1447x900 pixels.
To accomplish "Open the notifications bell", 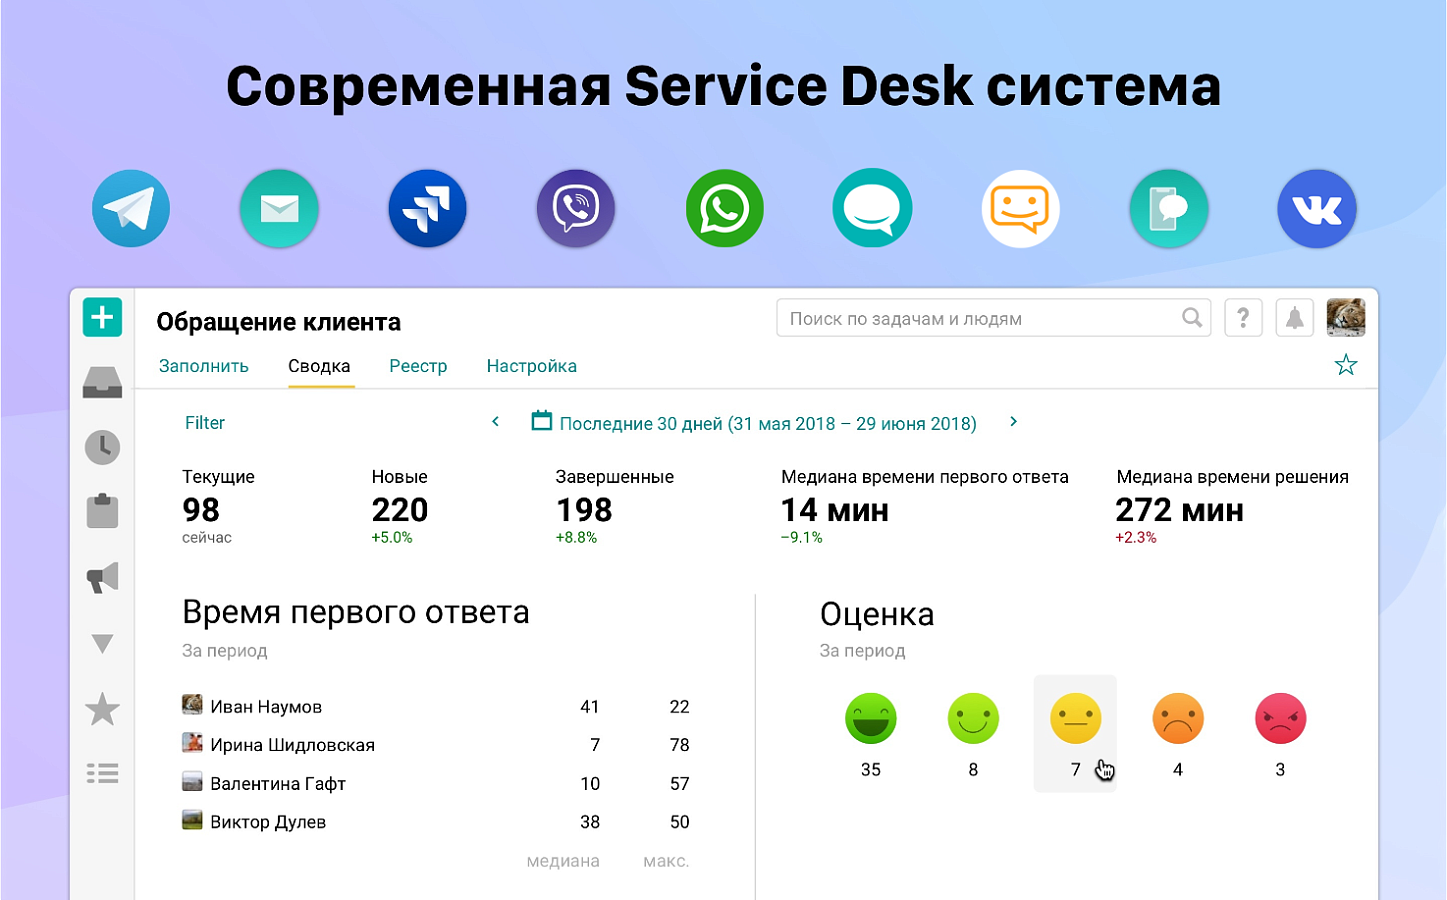I will [x=1294, y=318].
